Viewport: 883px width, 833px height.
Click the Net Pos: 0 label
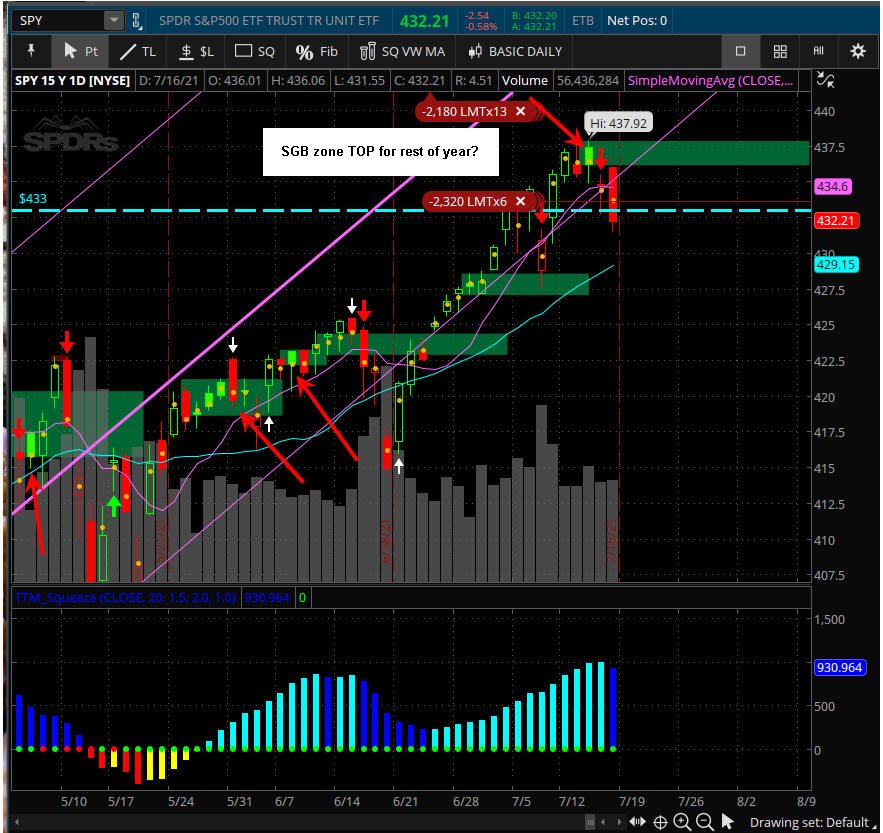[x=637, y=21]
